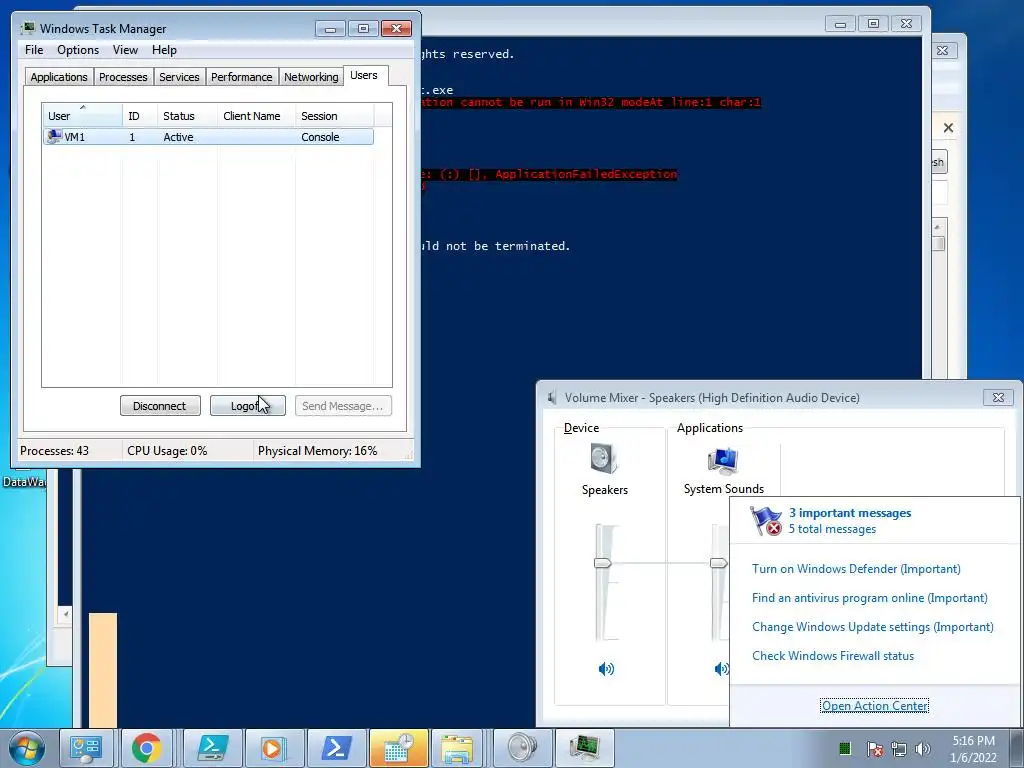
Task: Mute the System Sounds application
Action: (x=721, y=668)
